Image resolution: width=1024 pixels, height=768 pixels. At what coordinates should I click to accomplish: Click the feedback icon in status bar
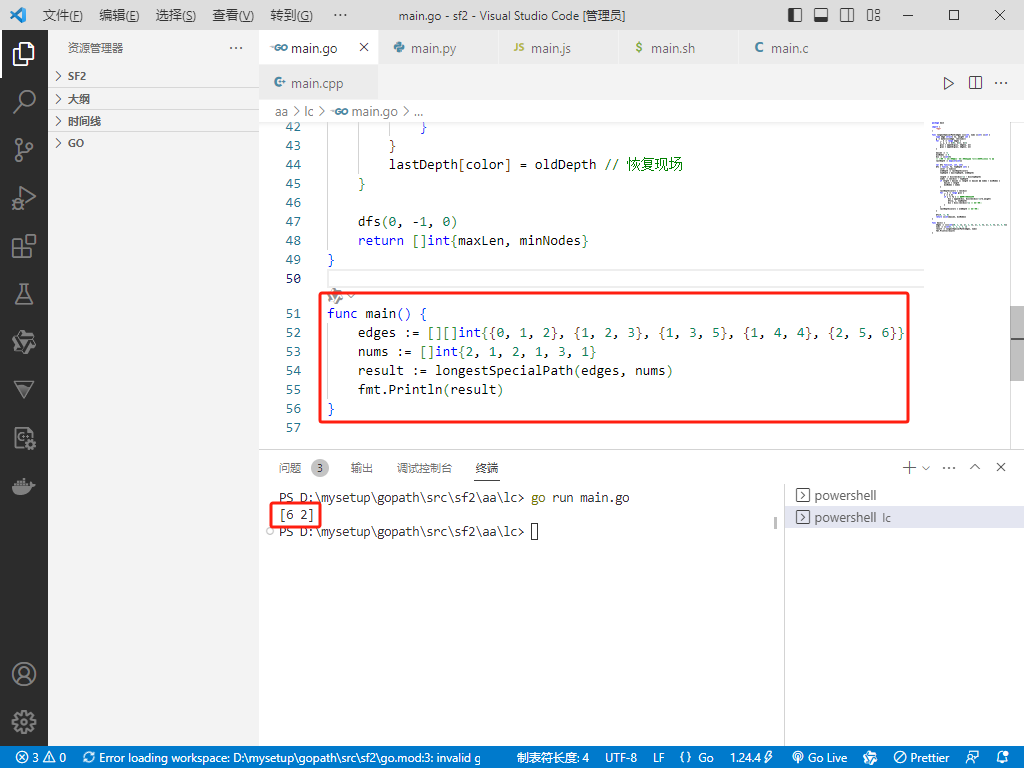click(x=972, y=758)
